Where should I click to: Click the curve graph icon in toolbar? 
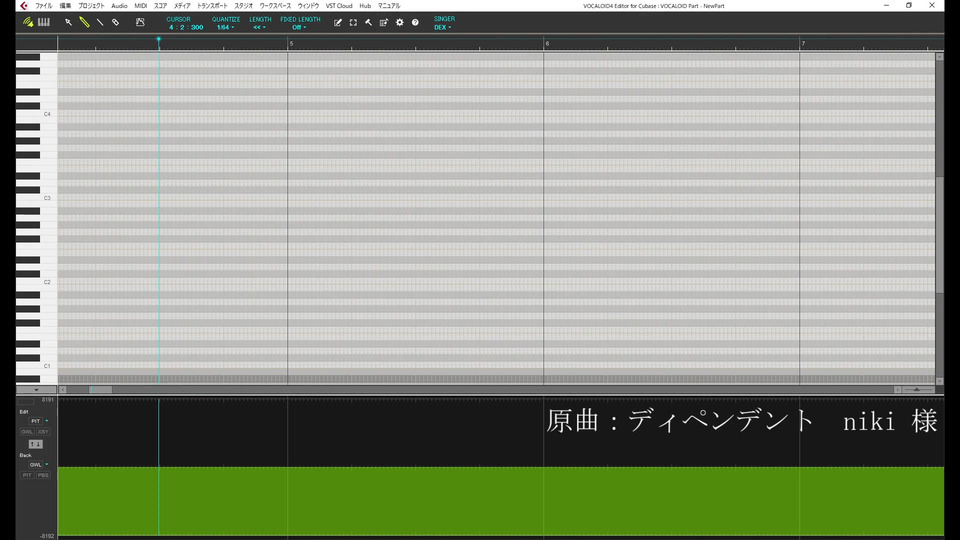140,22
